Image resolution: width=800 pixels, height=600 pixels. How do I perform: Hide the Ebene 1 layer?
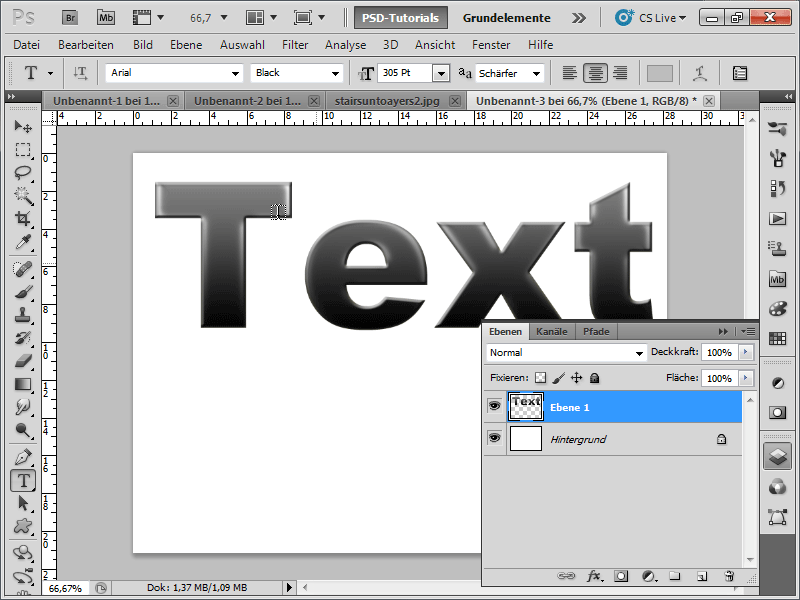click(x=494, y=406)
